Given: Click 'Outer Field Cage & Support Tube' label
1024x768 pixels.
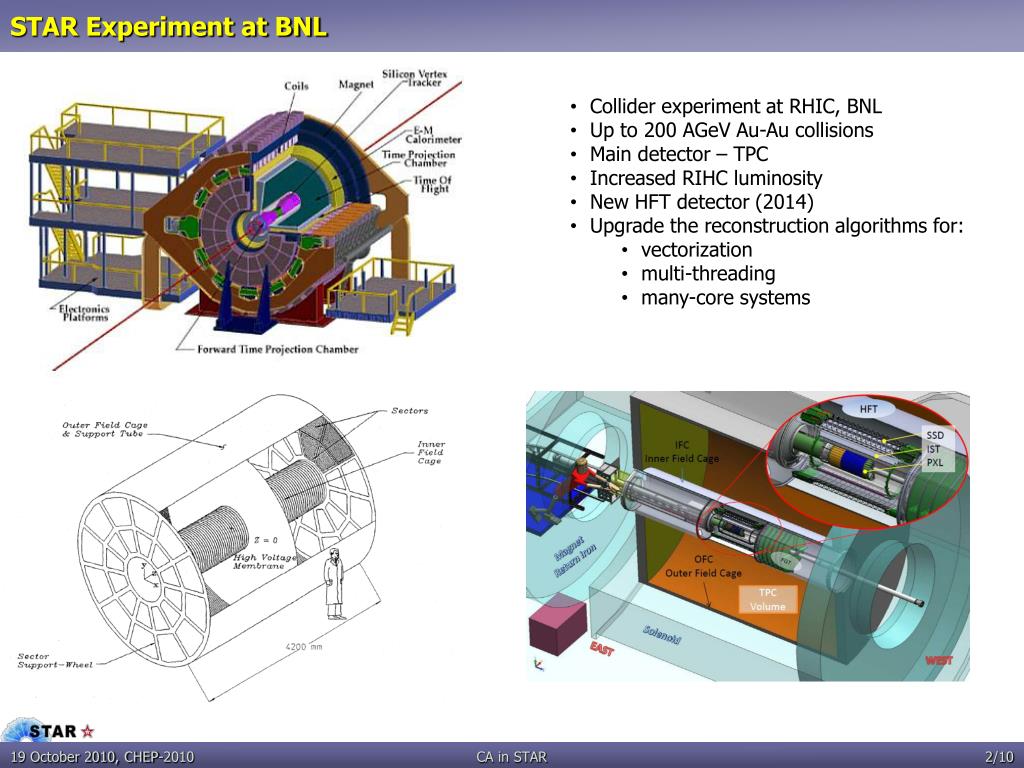Looking at the screenshot, I should [x=104, y=429].
